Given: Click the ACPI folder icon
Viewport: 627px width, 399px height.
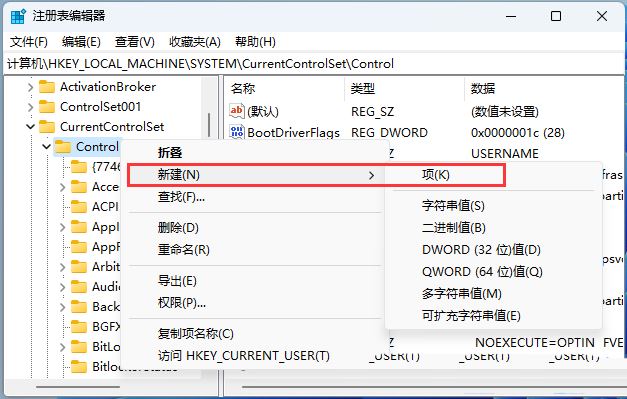Looking at the screenshot, I should tap(79, 207).
